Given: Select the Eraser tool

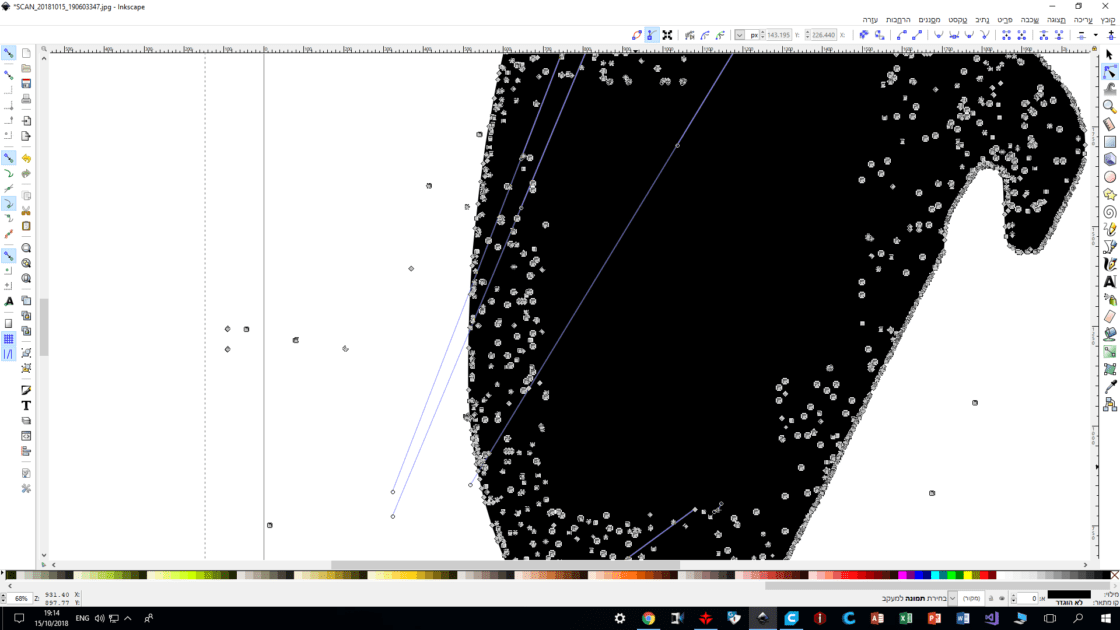Looking at the screenshot, I should [x=1109, y=316].
